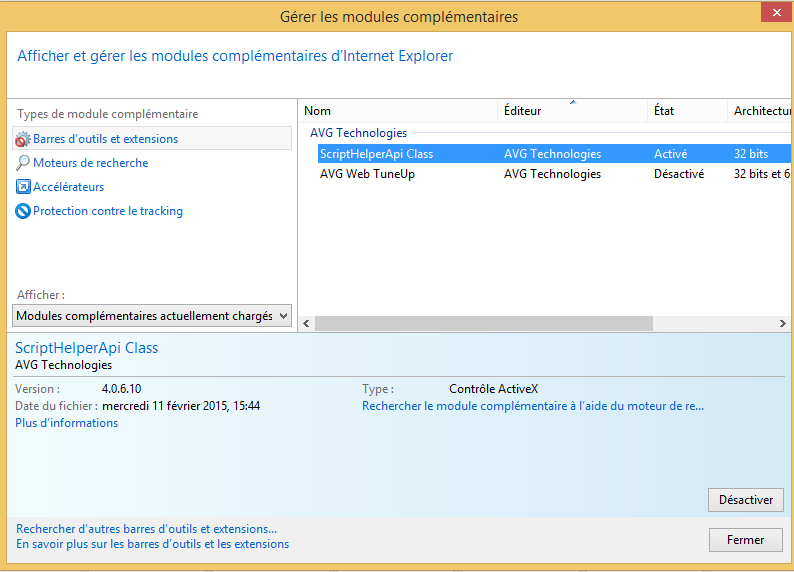Click file date mercredi 11 février 2015
The height and width of the screenshot is (572, 794).
point(181,406)
